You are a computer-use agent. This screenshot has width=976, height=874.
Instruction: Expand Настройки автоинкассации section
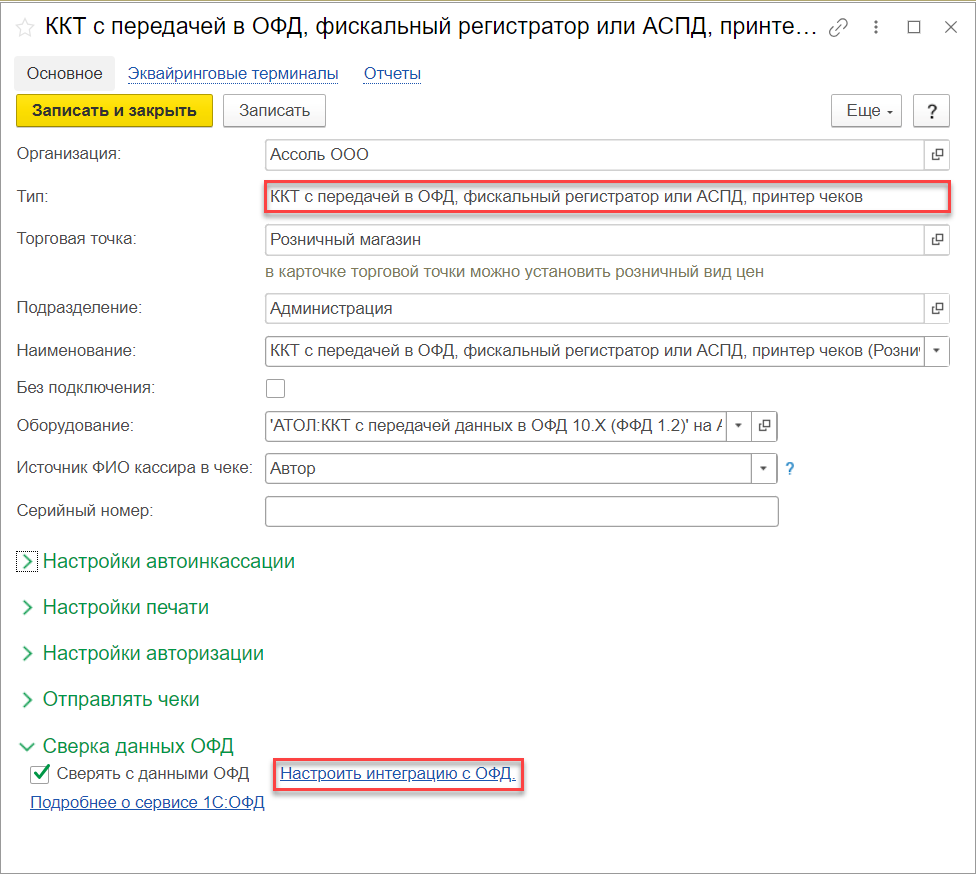pyautogui.click(x=27, y=561)
